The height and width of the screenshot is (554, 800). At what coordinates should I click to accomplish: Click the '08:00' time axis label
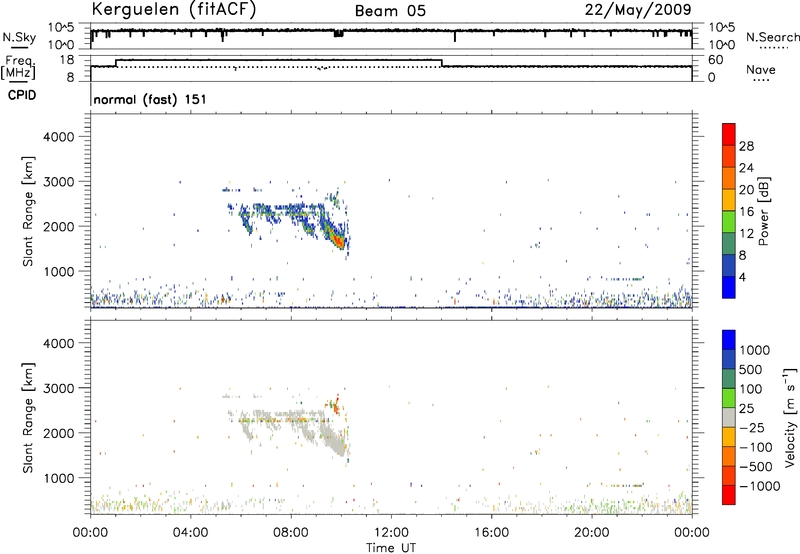(291, 533)
